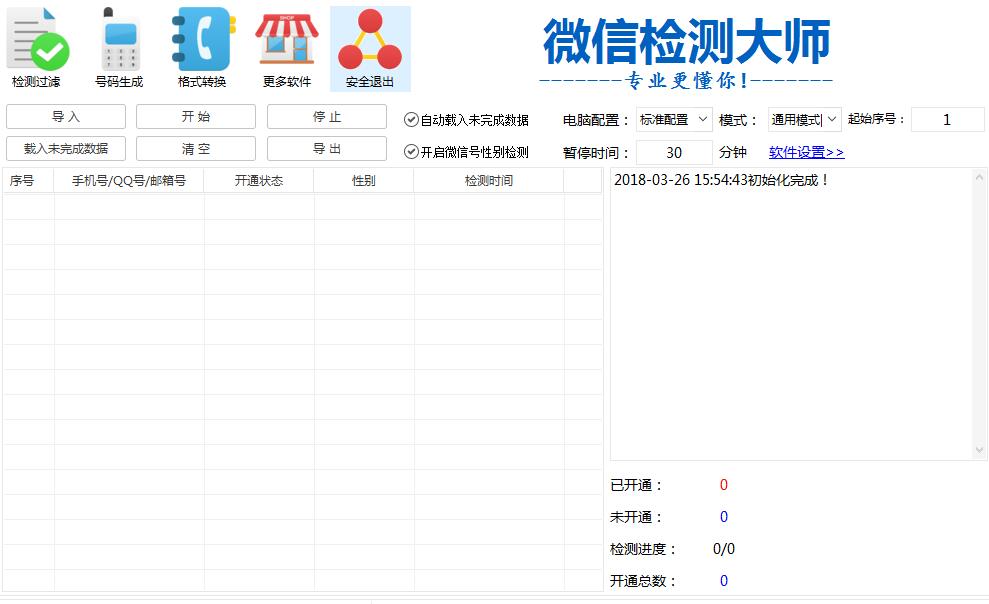
Task: Click the 开始 start button
Action: click(196, 117)
